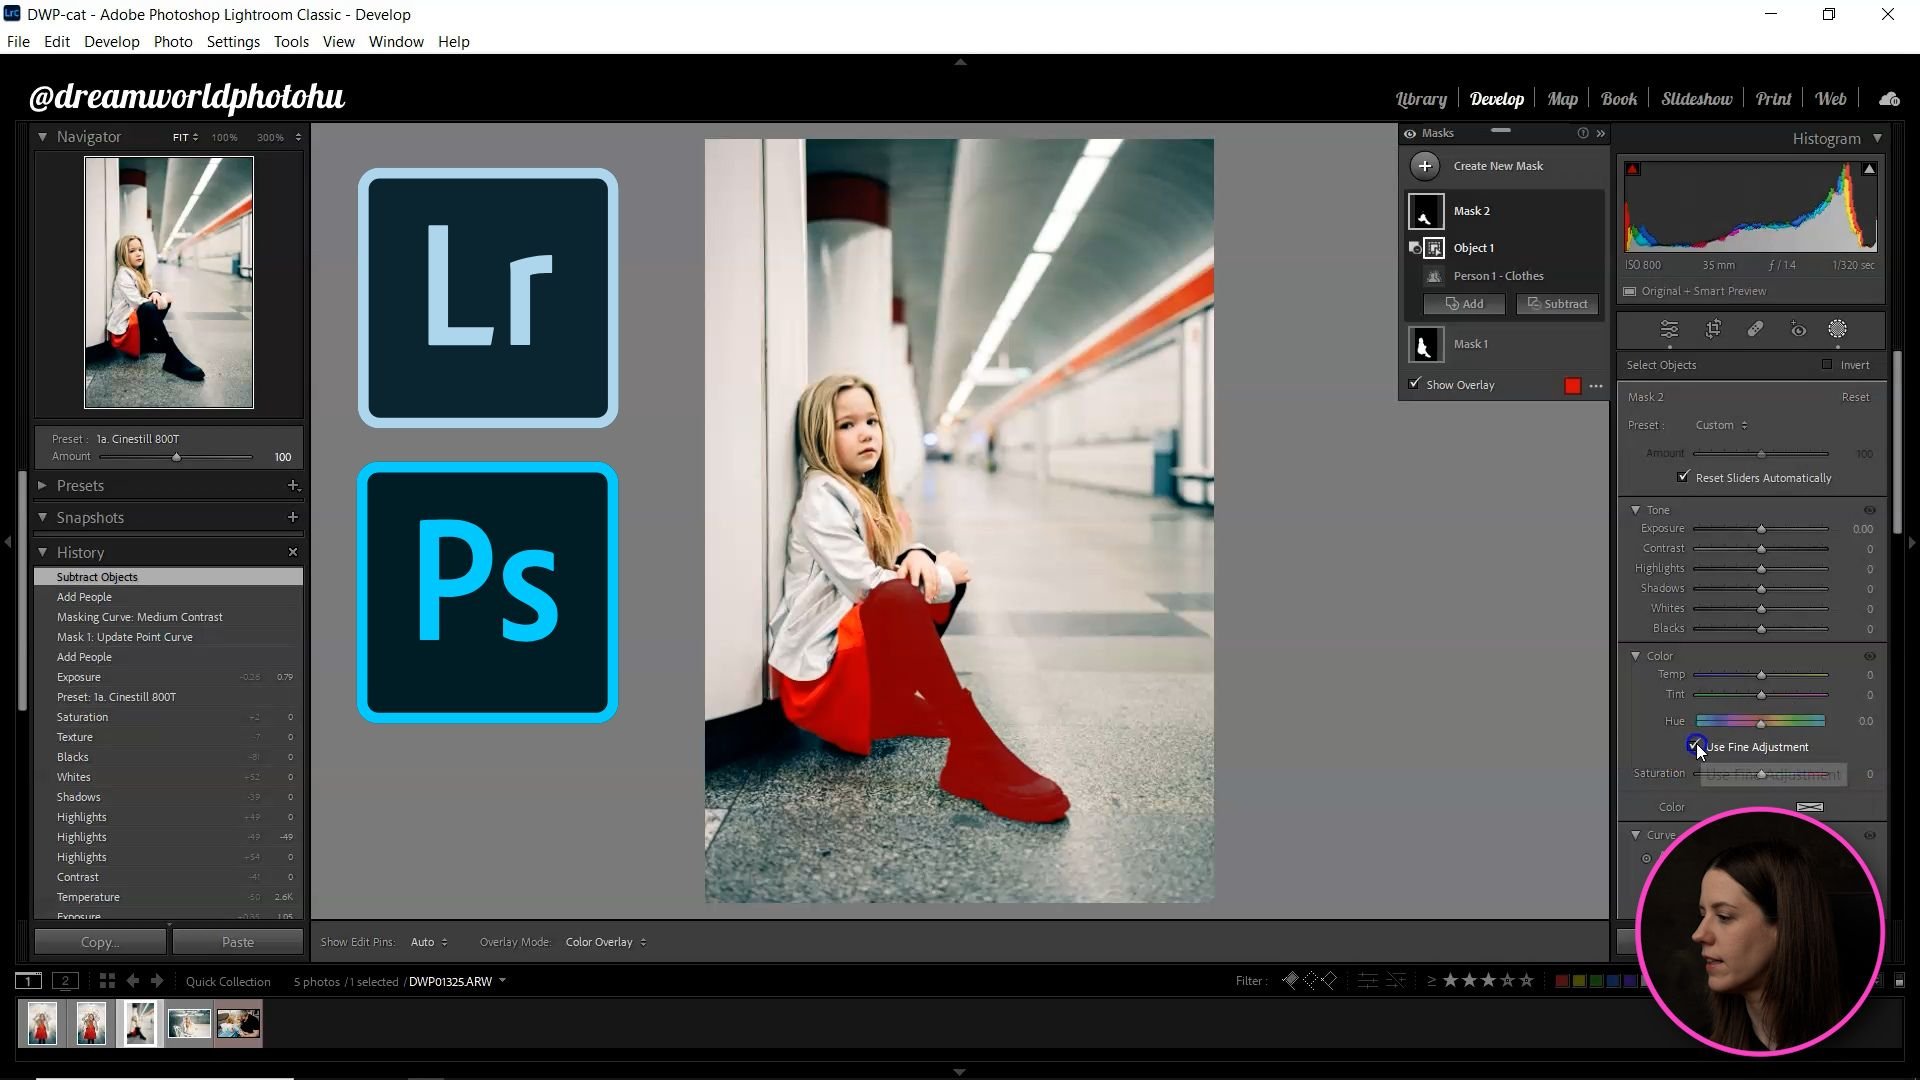
Task: Click the cloud sync status icon
Action: click(1889, 99)
